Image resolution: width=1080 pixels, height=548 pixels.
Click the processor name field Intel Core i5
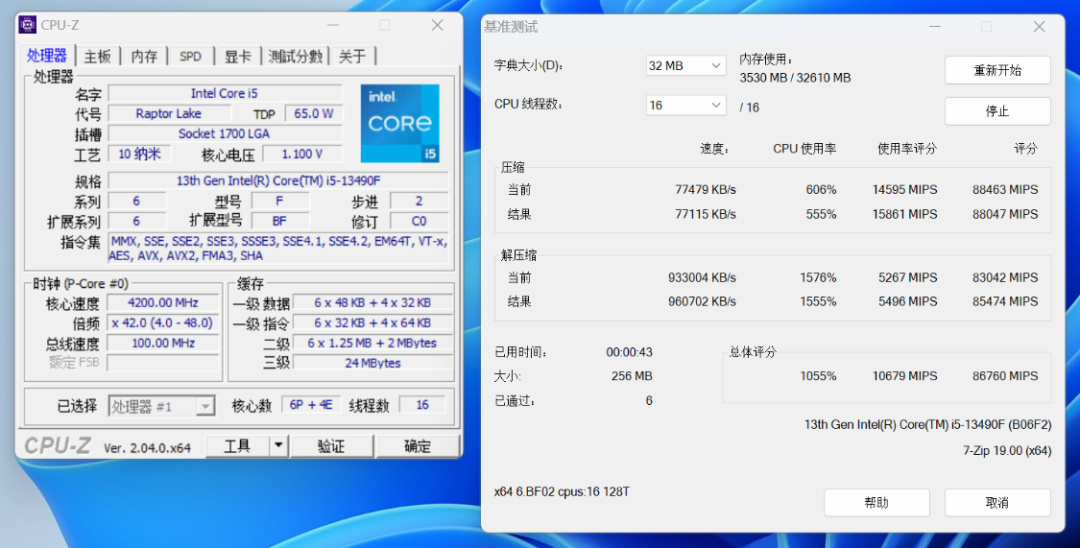[x=225, y=93]
